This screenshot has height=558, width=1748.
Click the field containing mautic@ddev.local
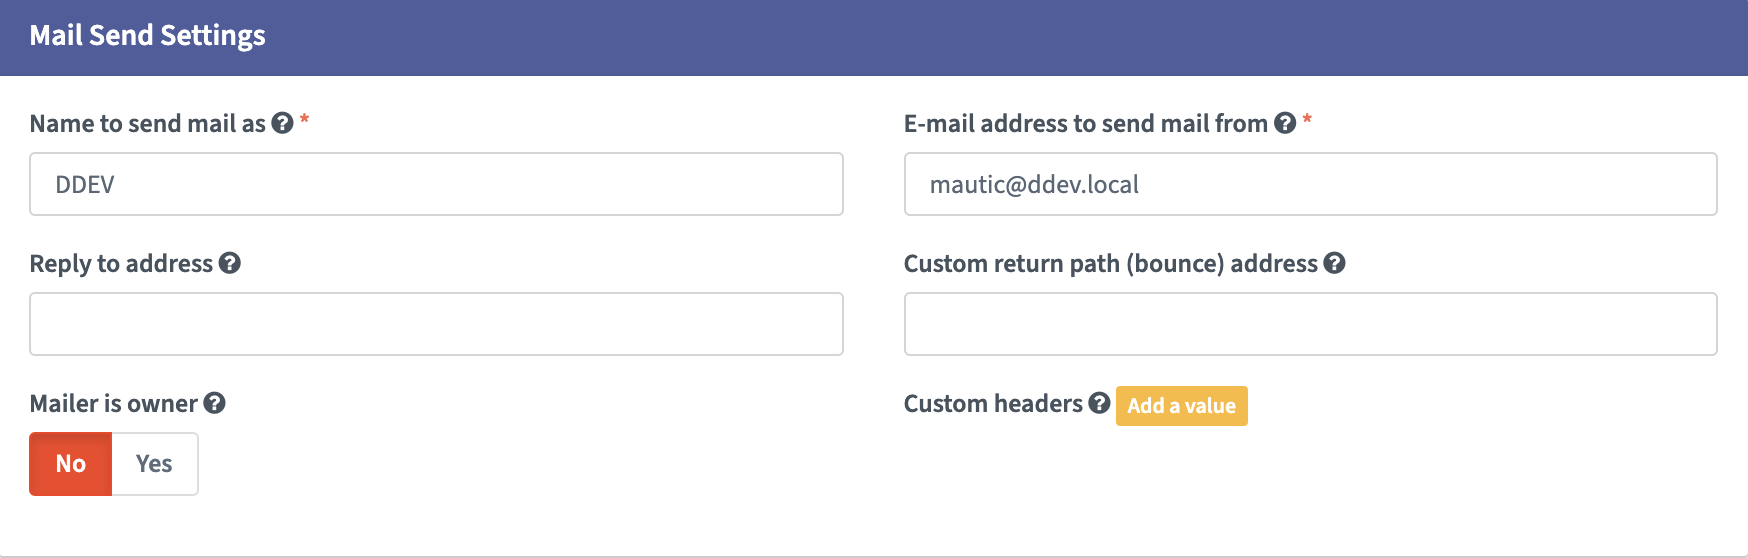(1310, 184)
